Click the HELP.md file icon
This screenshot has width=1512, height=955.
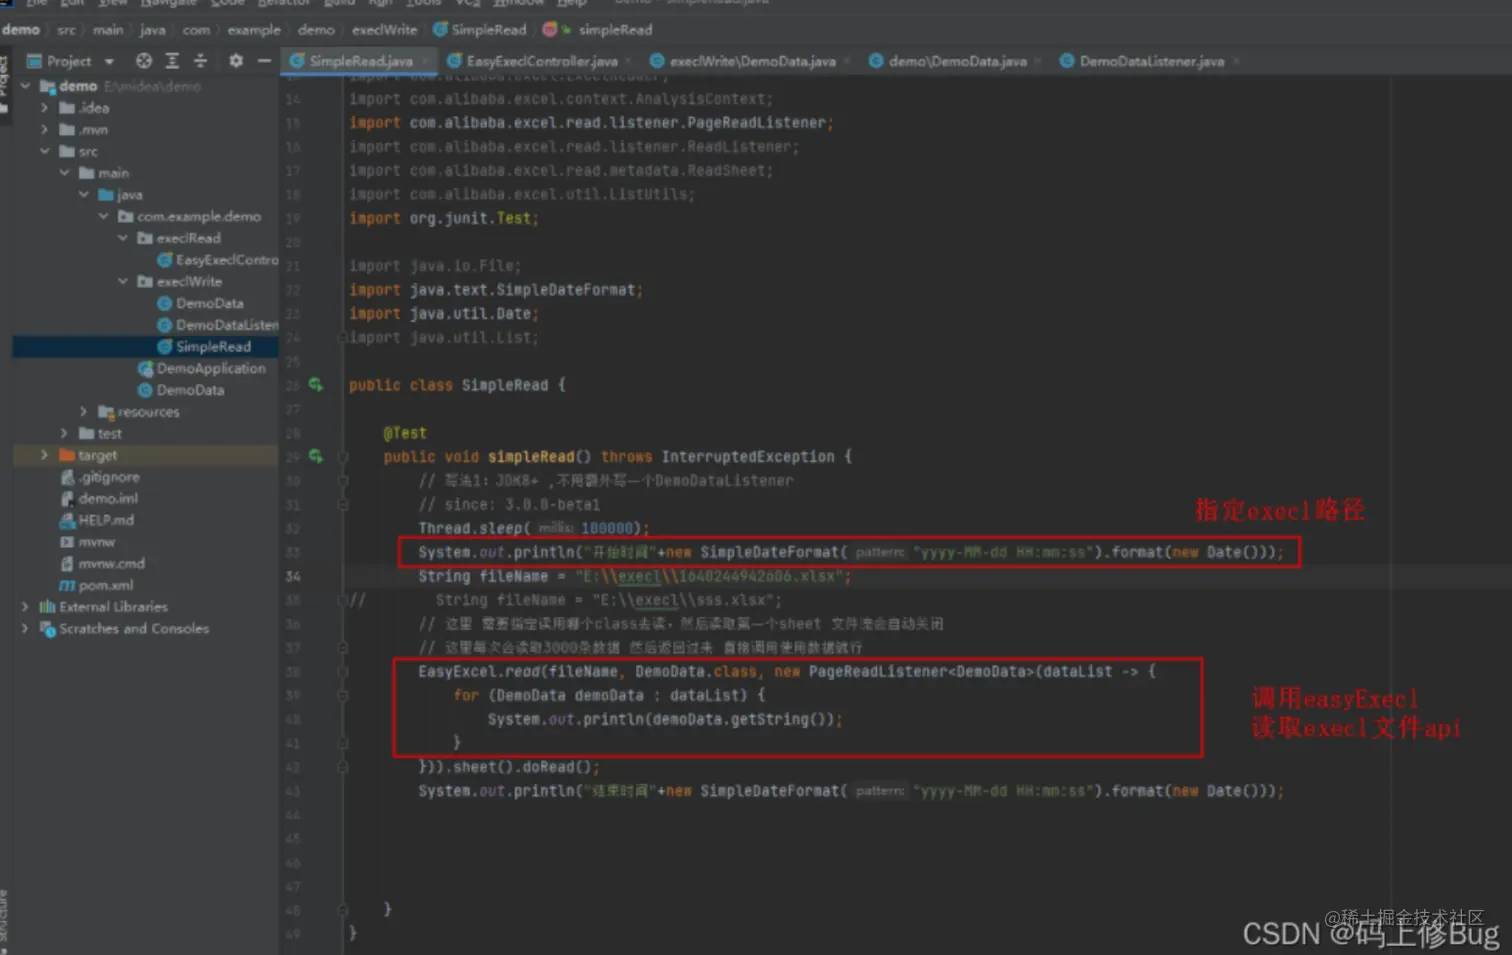tap(67, 520)
